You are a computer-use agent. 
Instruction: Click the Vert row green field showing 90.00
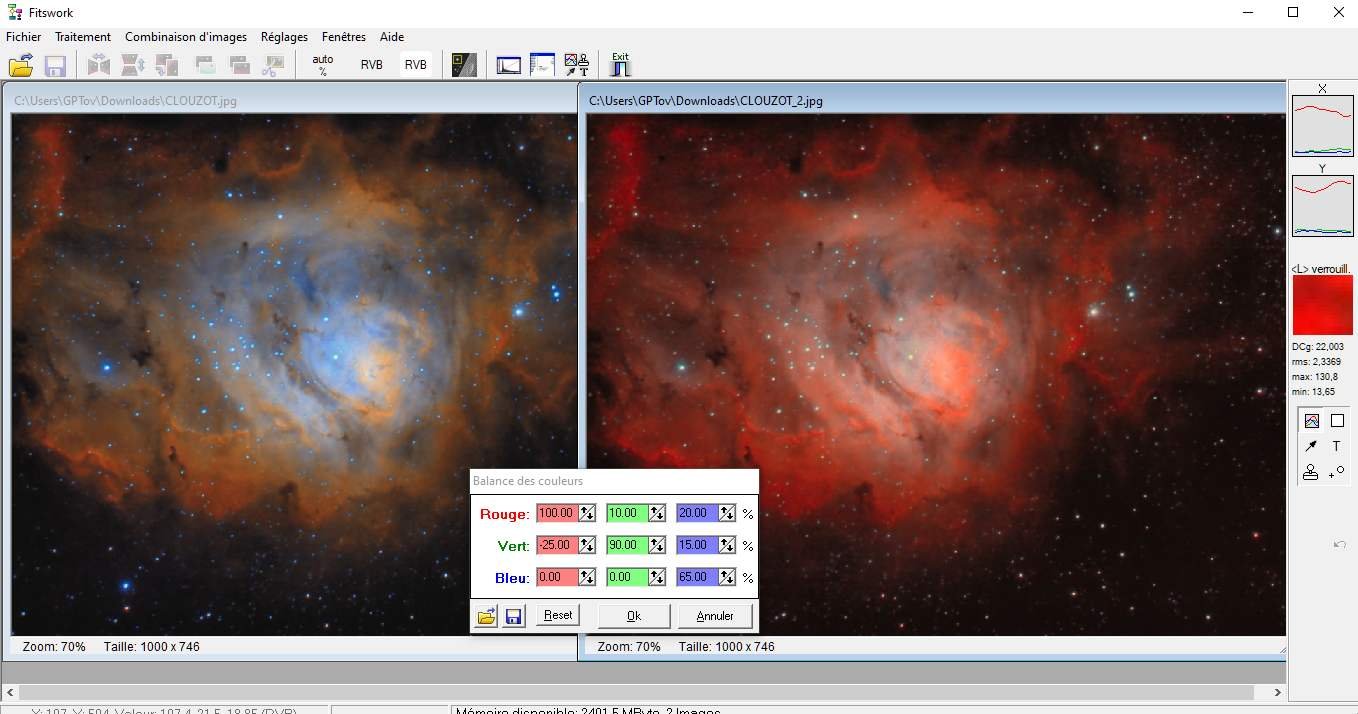(627, 545)
